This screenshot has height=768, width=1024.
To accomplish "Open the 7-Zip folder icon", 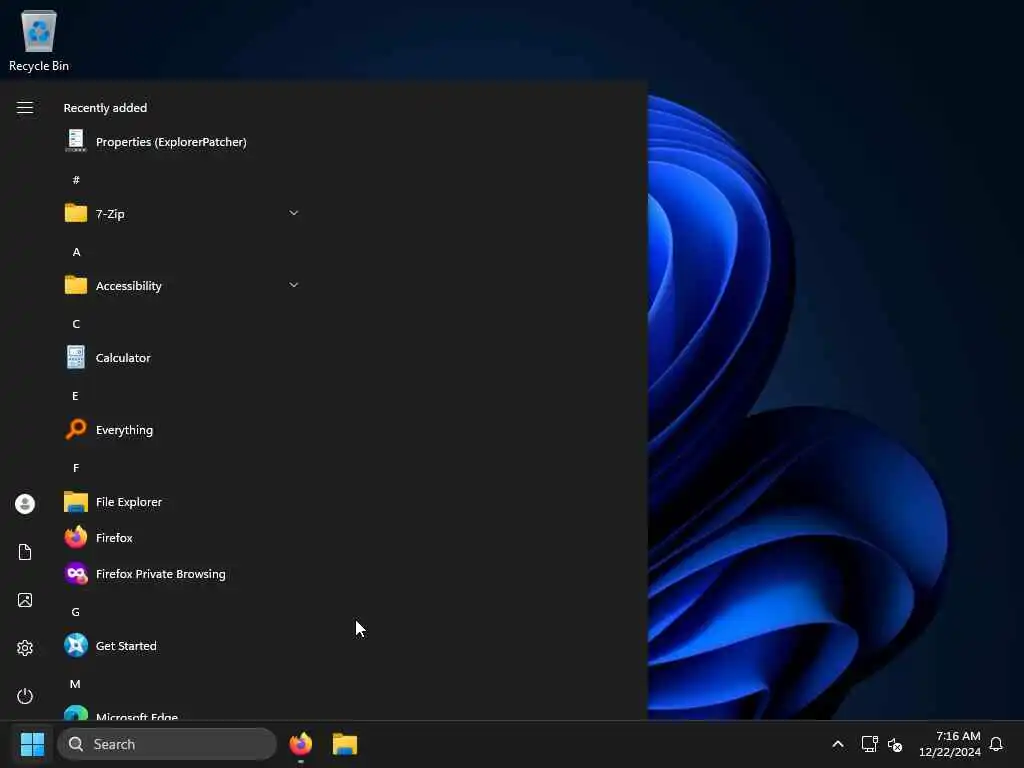I will tap(76, 214).
